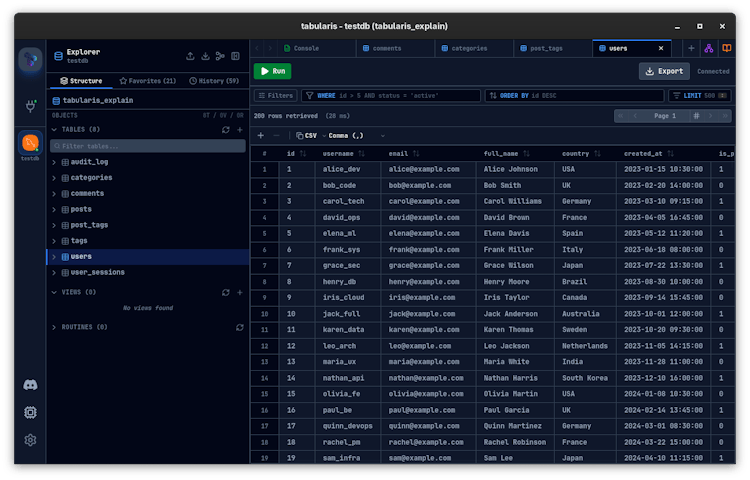The width and height of the screenshot is (750, 480).
Task: Add a new view with plus icon
Action: click(240, 293)
